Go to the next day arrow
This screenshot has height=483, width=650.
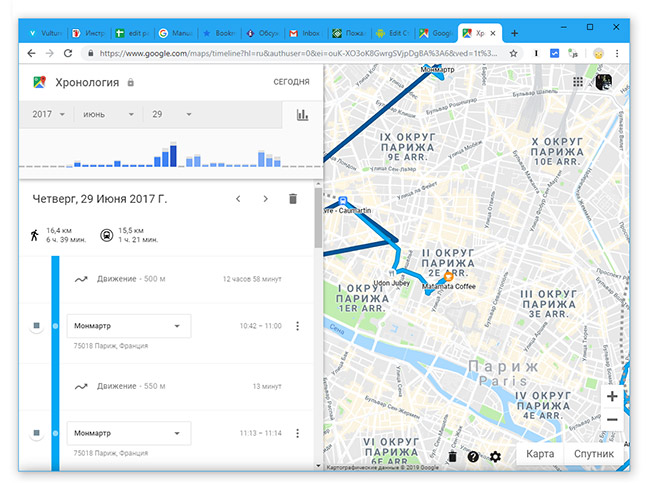click(x=265, y=199)
